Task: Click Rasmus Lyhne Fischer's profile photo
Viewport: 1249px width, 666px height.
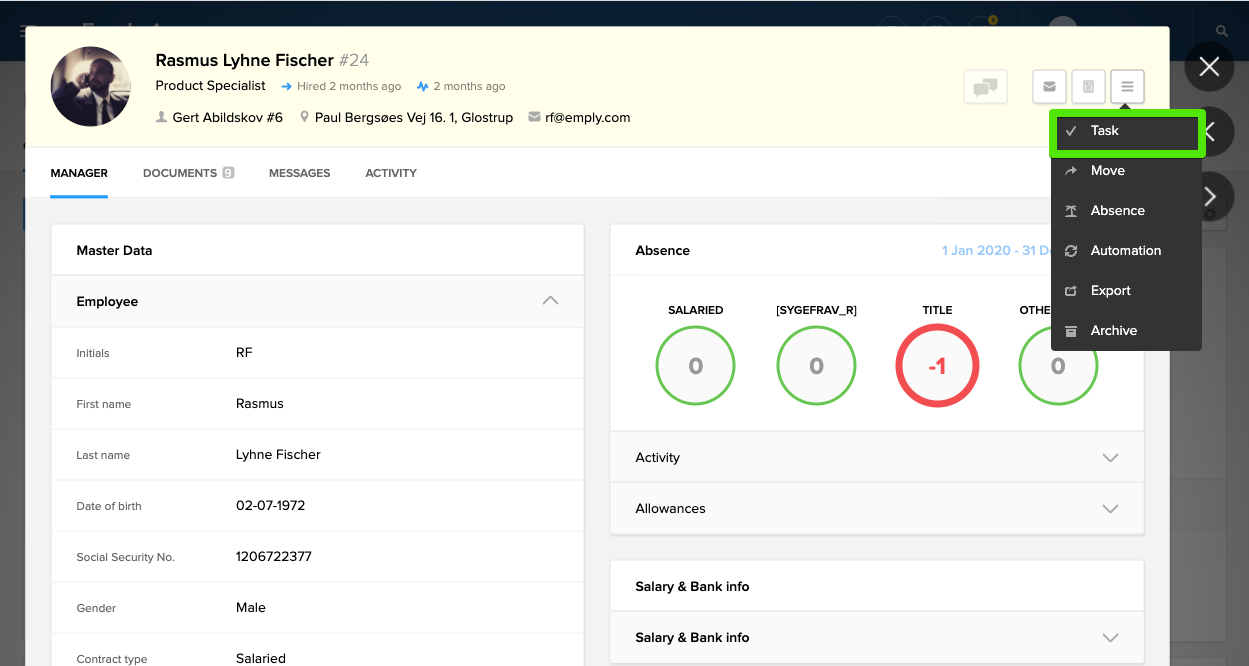Action: [x=90, y=86]
